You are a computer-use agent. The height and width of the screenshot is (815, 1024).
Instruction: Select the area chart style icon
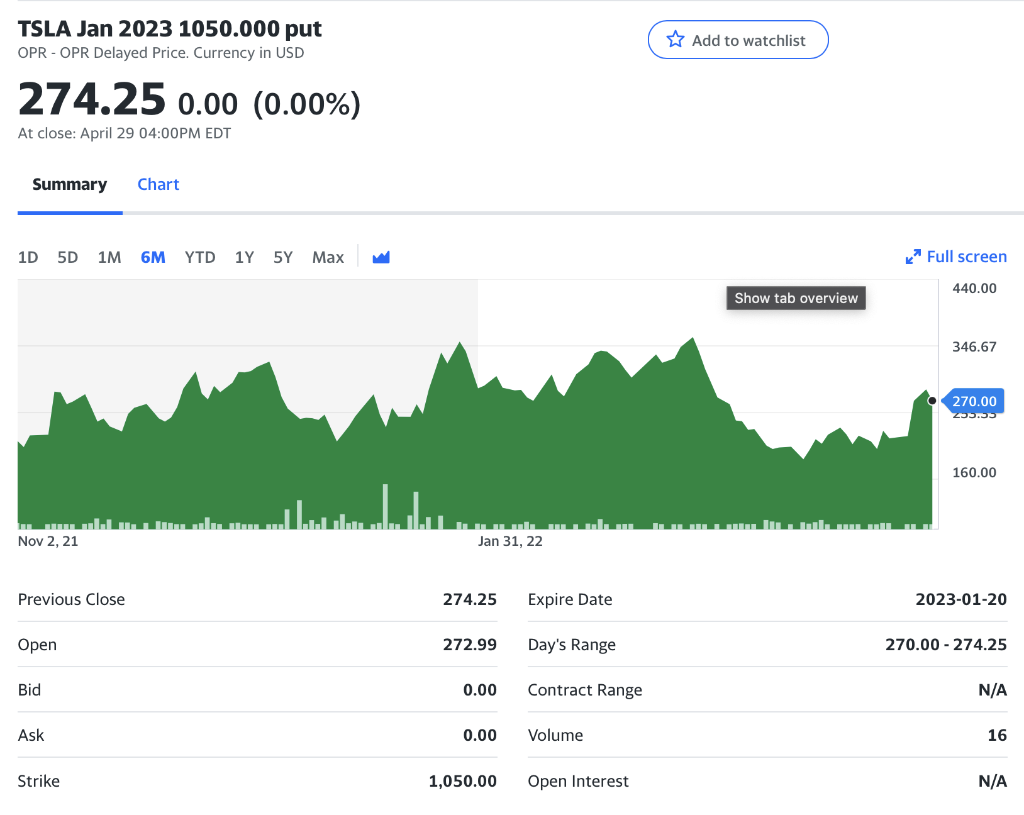click(380, 257)
